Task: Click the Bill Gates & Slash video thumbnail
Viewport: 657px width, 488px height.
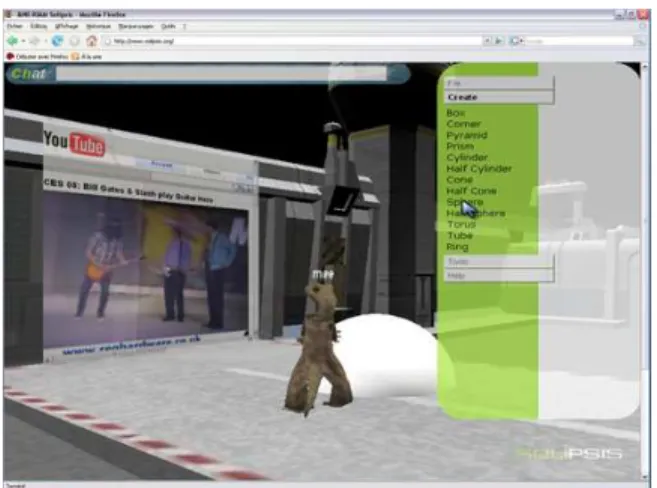Action: click(x=145, y=268)
